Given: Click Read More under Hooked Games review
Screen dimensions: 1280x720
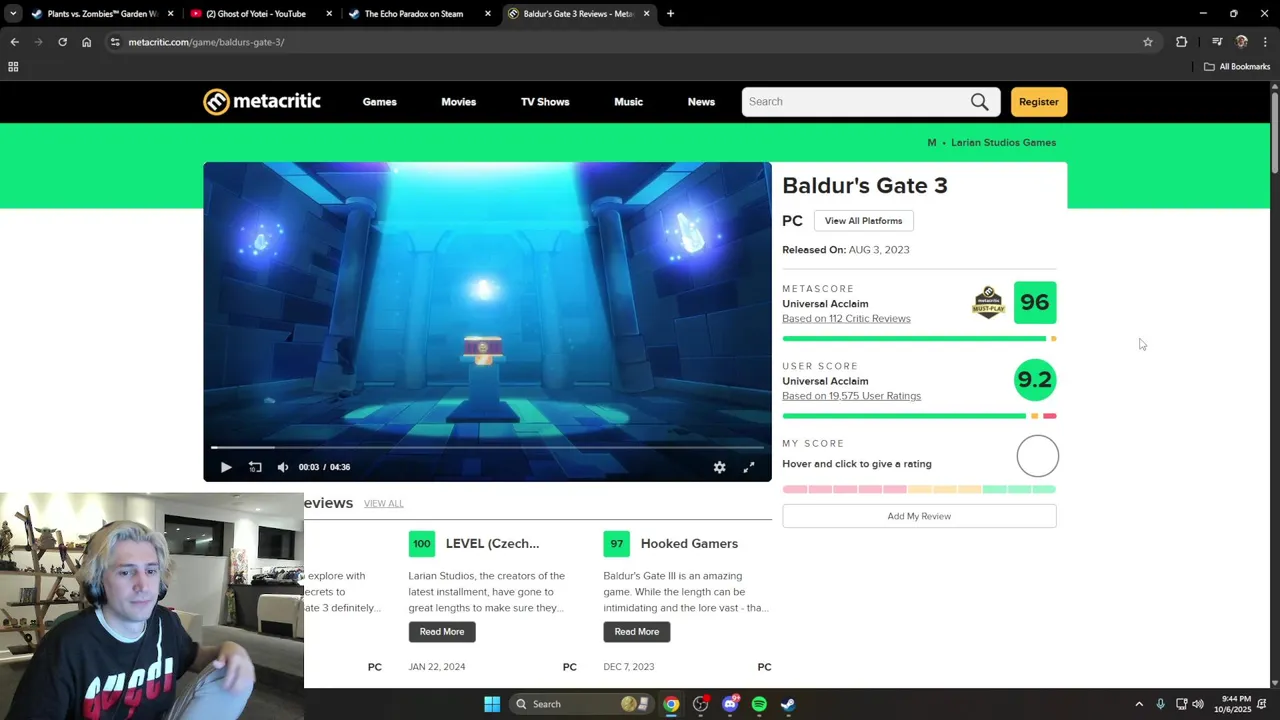Looking at the screenshot, I should (637, 632).
